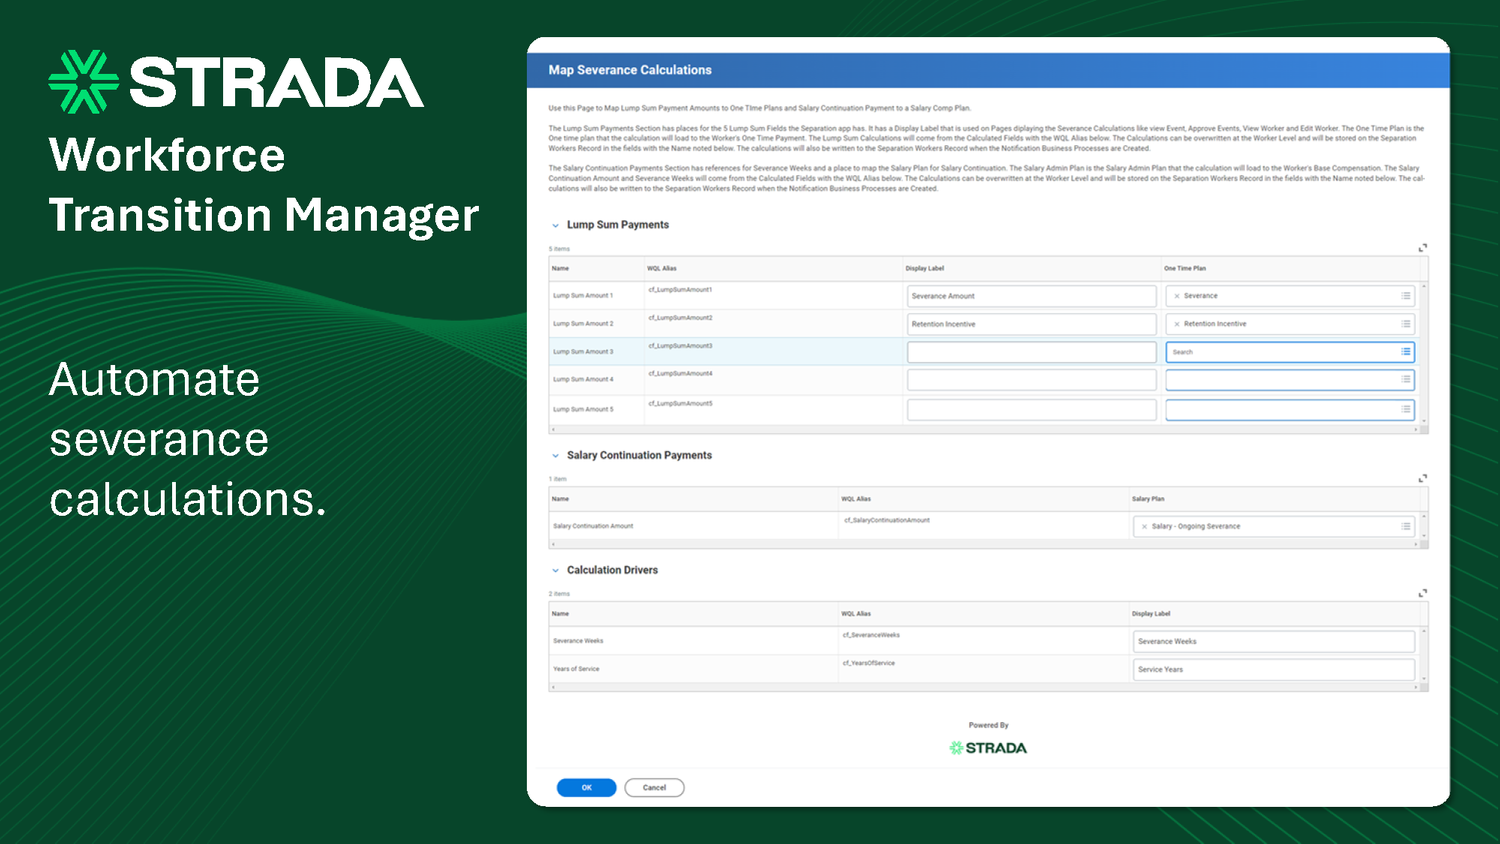Viewport: 1500px width, 844px height.
Task: Edit the Severance Weeks display label field
Action: [x=1275, y=641]
